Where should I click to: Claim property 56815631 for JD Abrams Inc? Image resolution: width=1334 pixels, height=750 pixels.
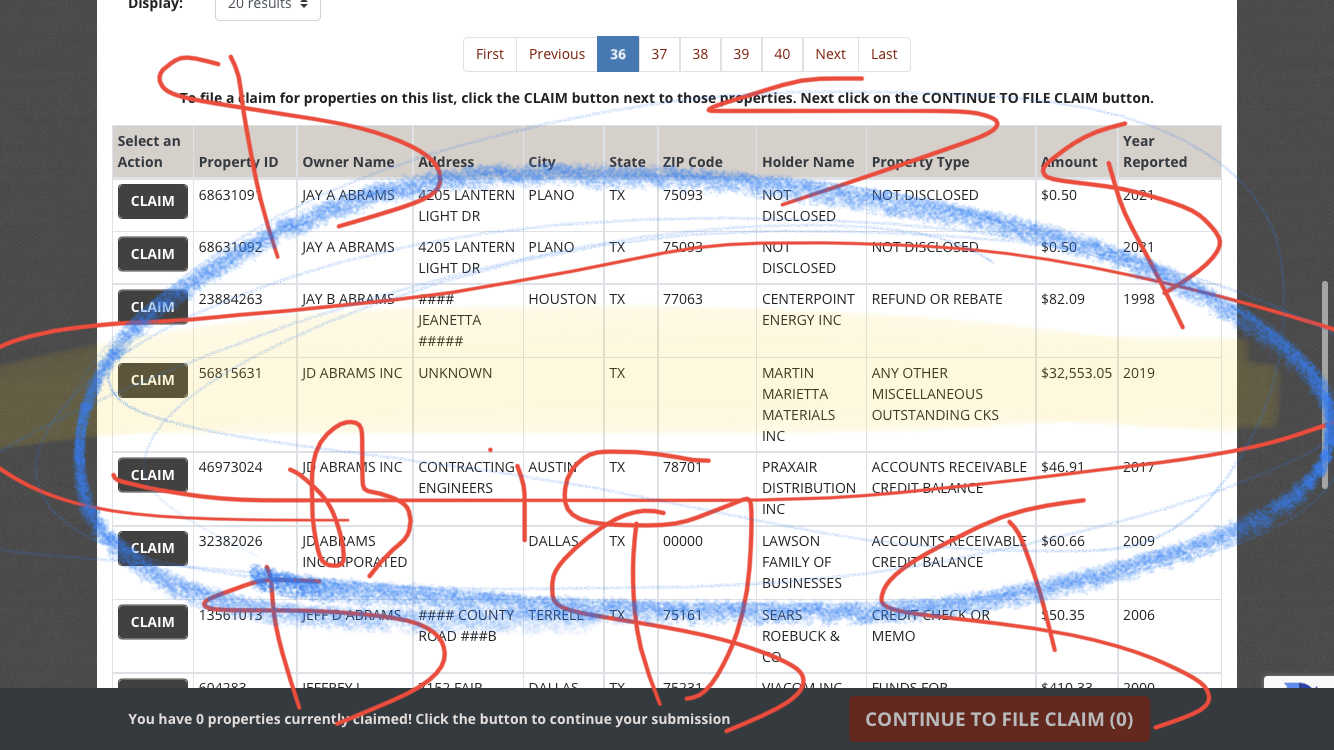[x=153, y=380]
